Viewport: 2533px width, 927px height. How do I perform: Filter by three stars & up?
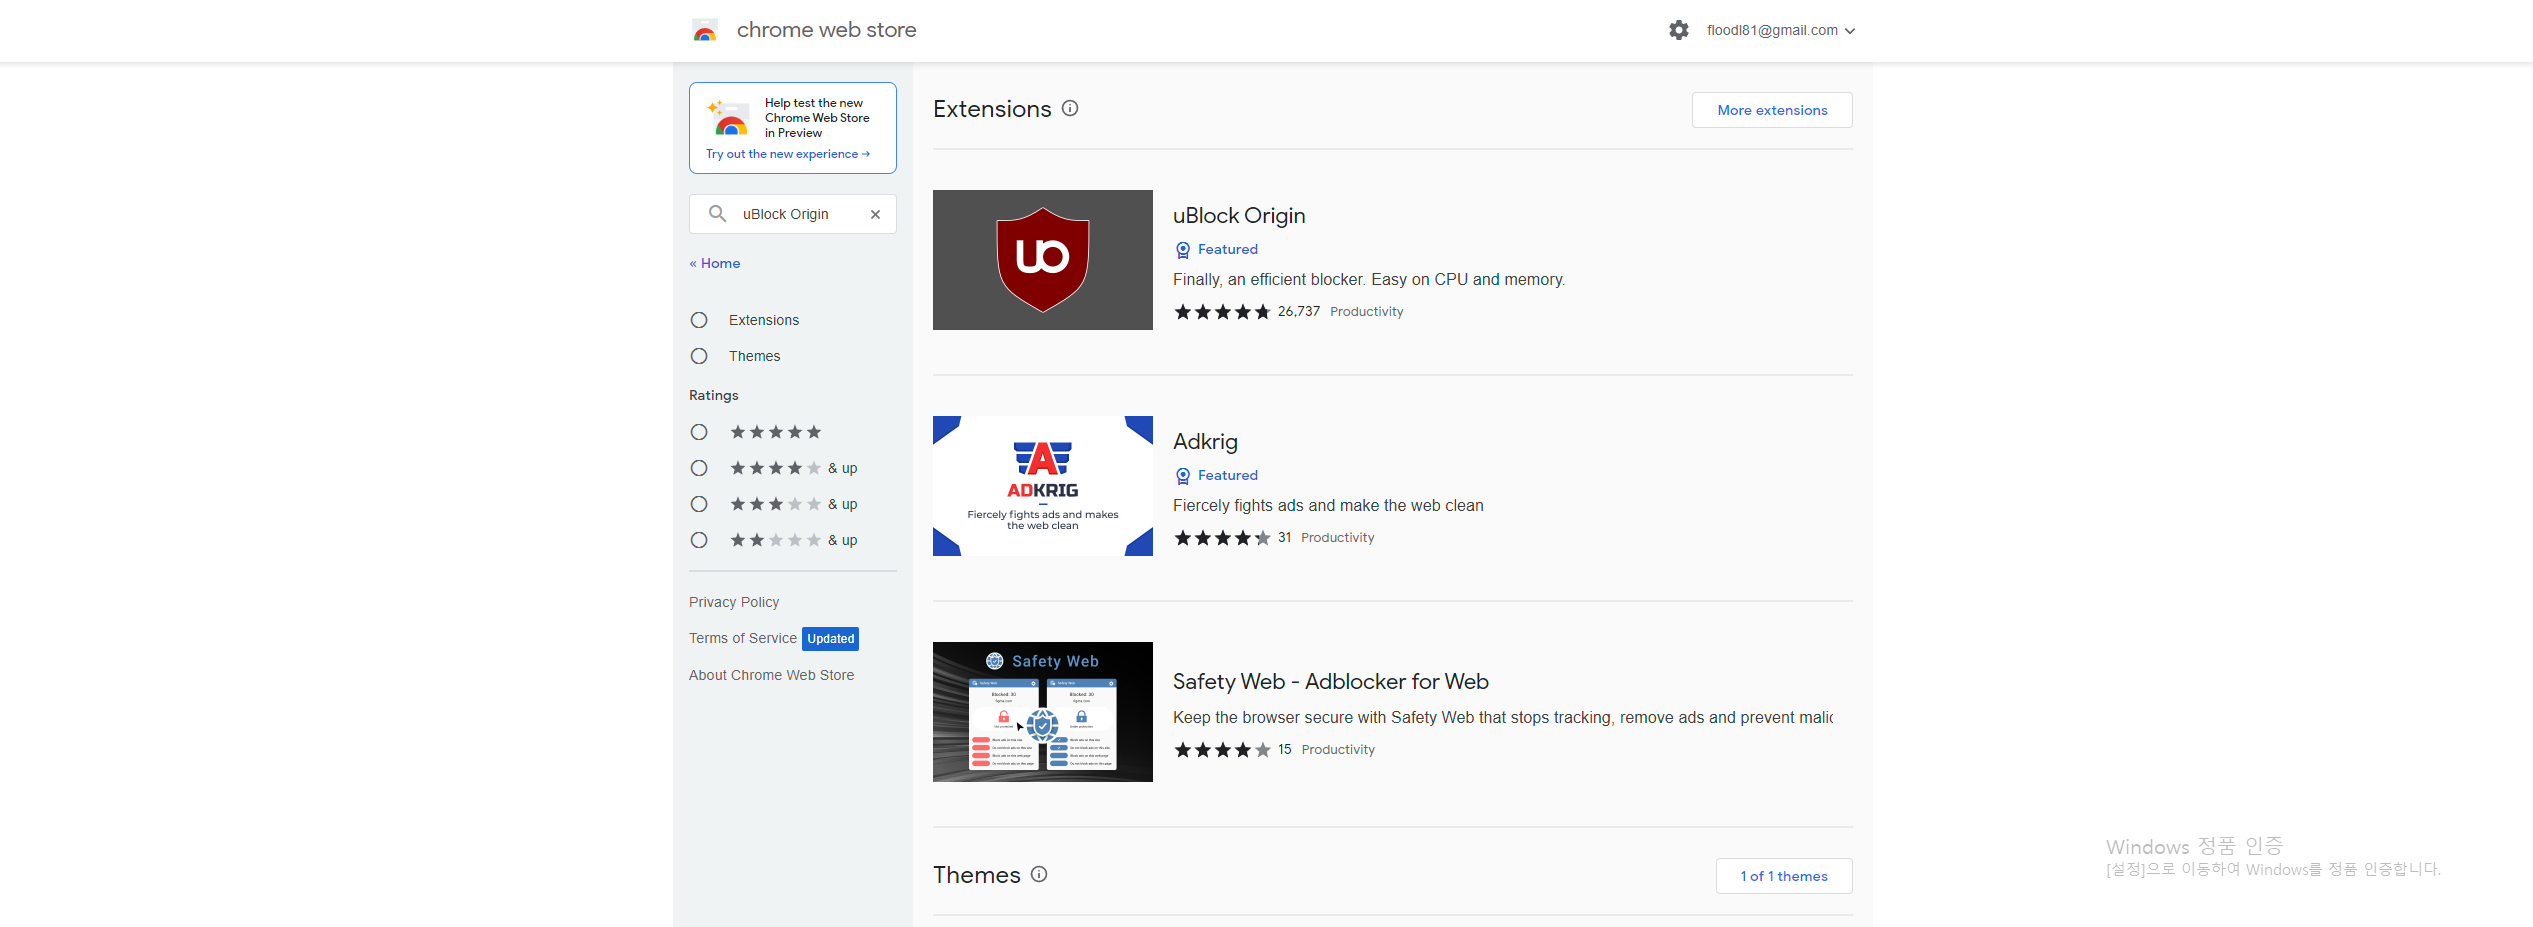pyautogui.click(x=699, y=504)
